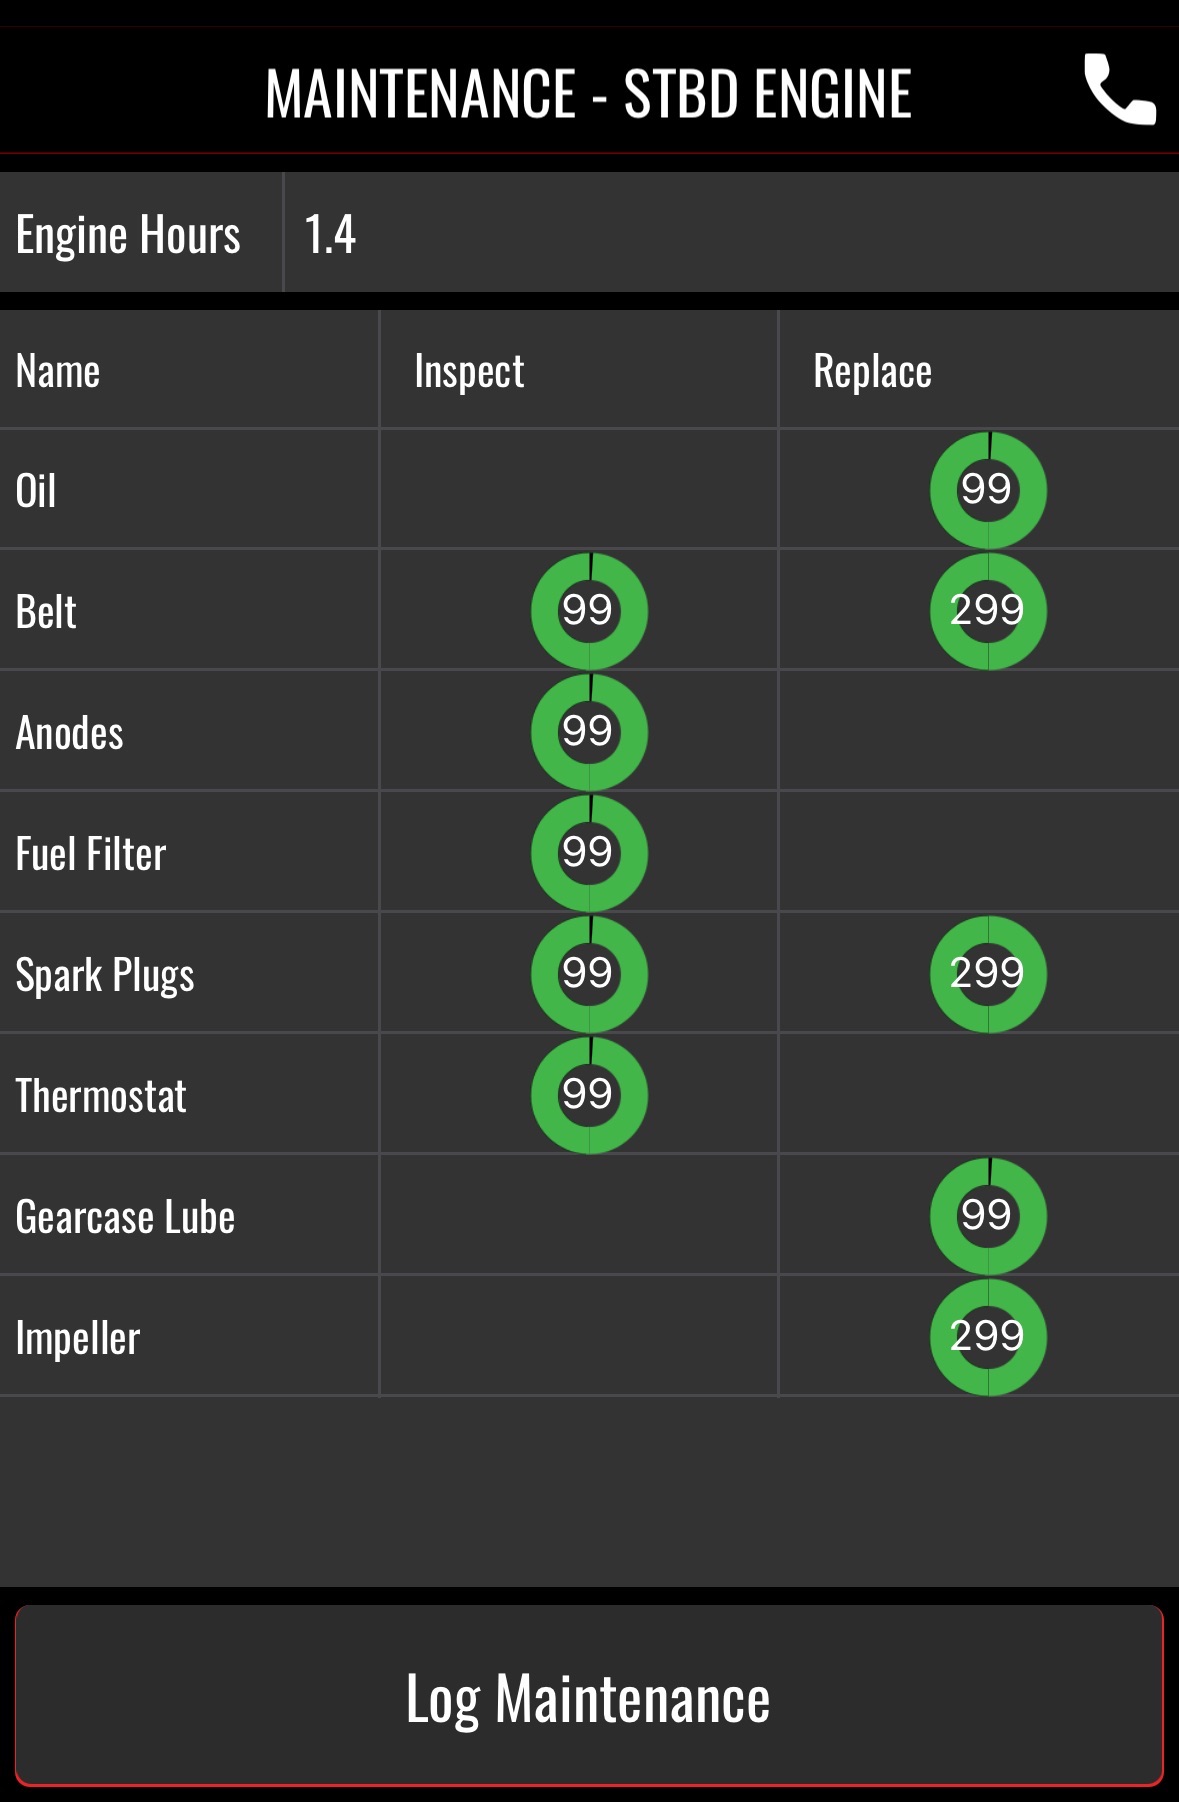Click the Name column header
Image resolution: width=1179 pixels, height=1802 pixels.
tap(58, 371)
